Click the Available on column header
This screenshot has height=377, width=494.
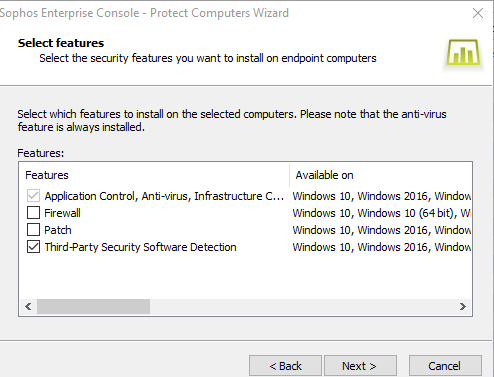(x=381, y=175)
